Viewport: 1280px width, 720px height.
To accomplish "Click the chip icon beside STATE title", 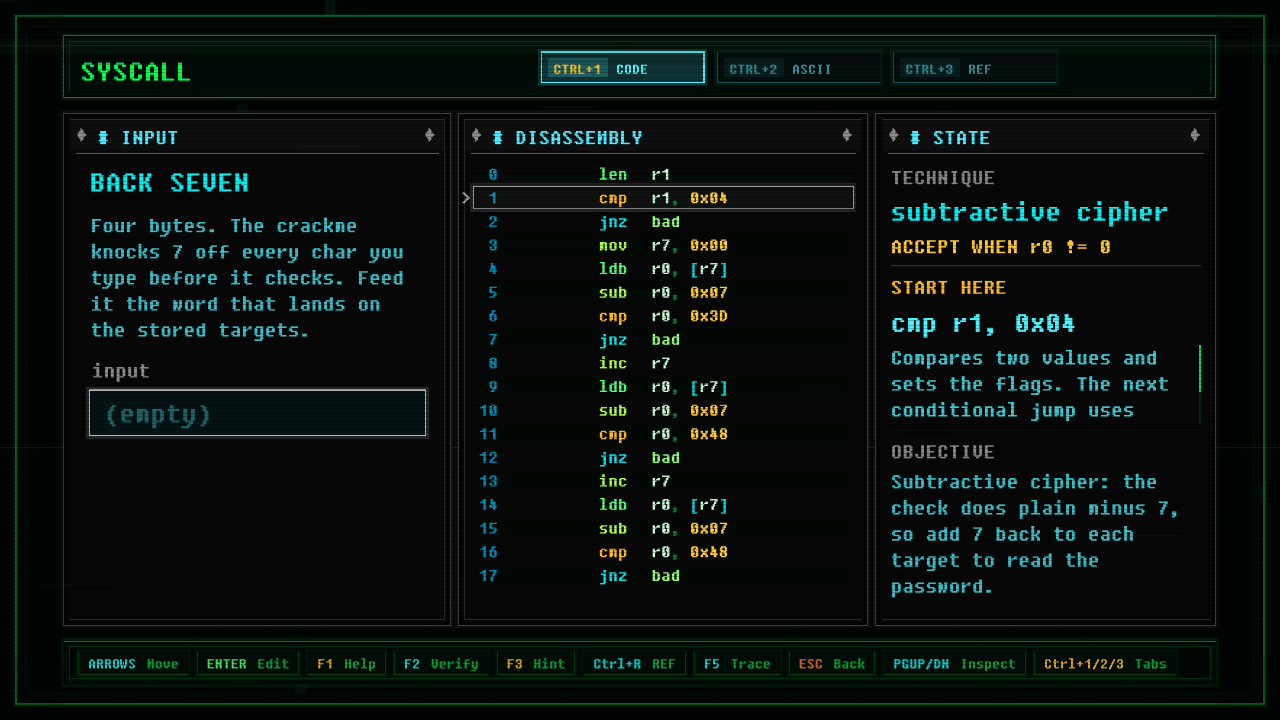I will pyautogui.click(x=915, y=137).
